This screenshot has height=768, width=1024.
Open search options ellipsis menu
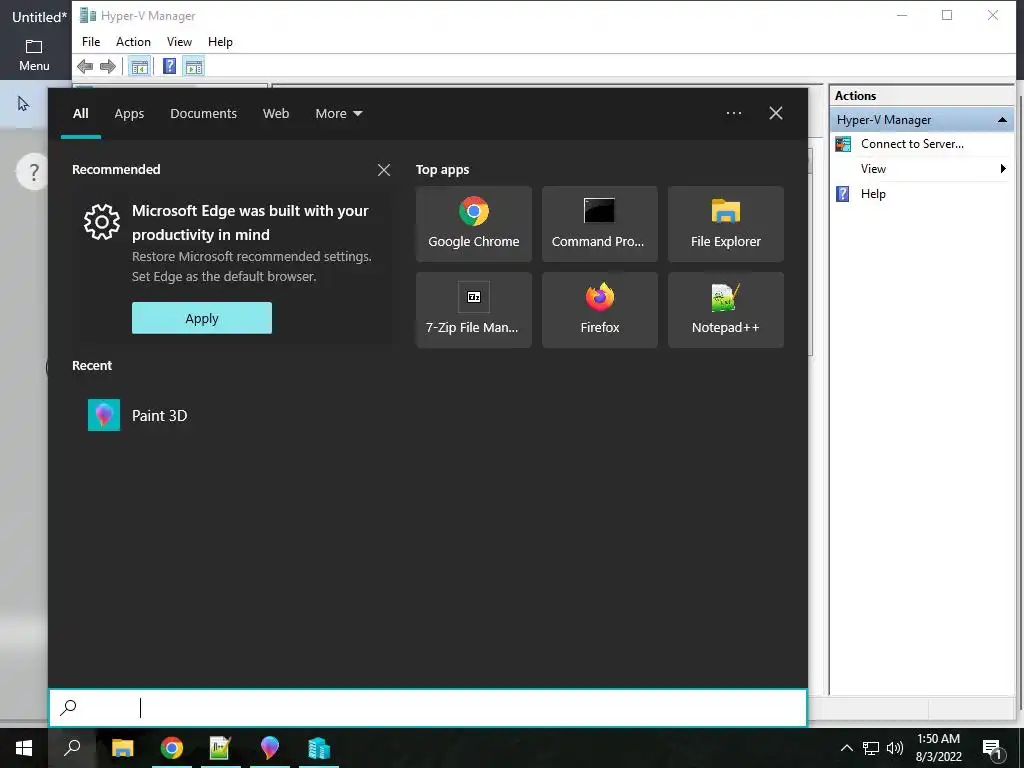click(x=733, y=113)
